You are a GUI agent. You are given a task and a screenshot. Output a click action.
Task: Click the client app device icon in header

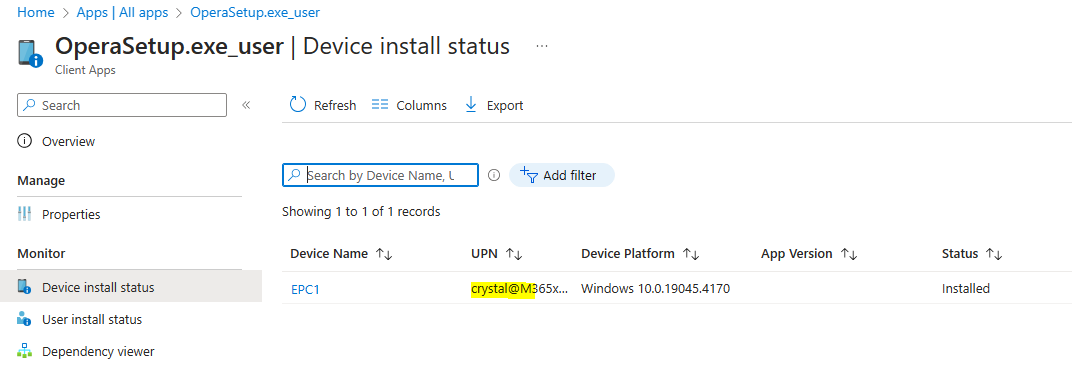click(x=30, y=54)
